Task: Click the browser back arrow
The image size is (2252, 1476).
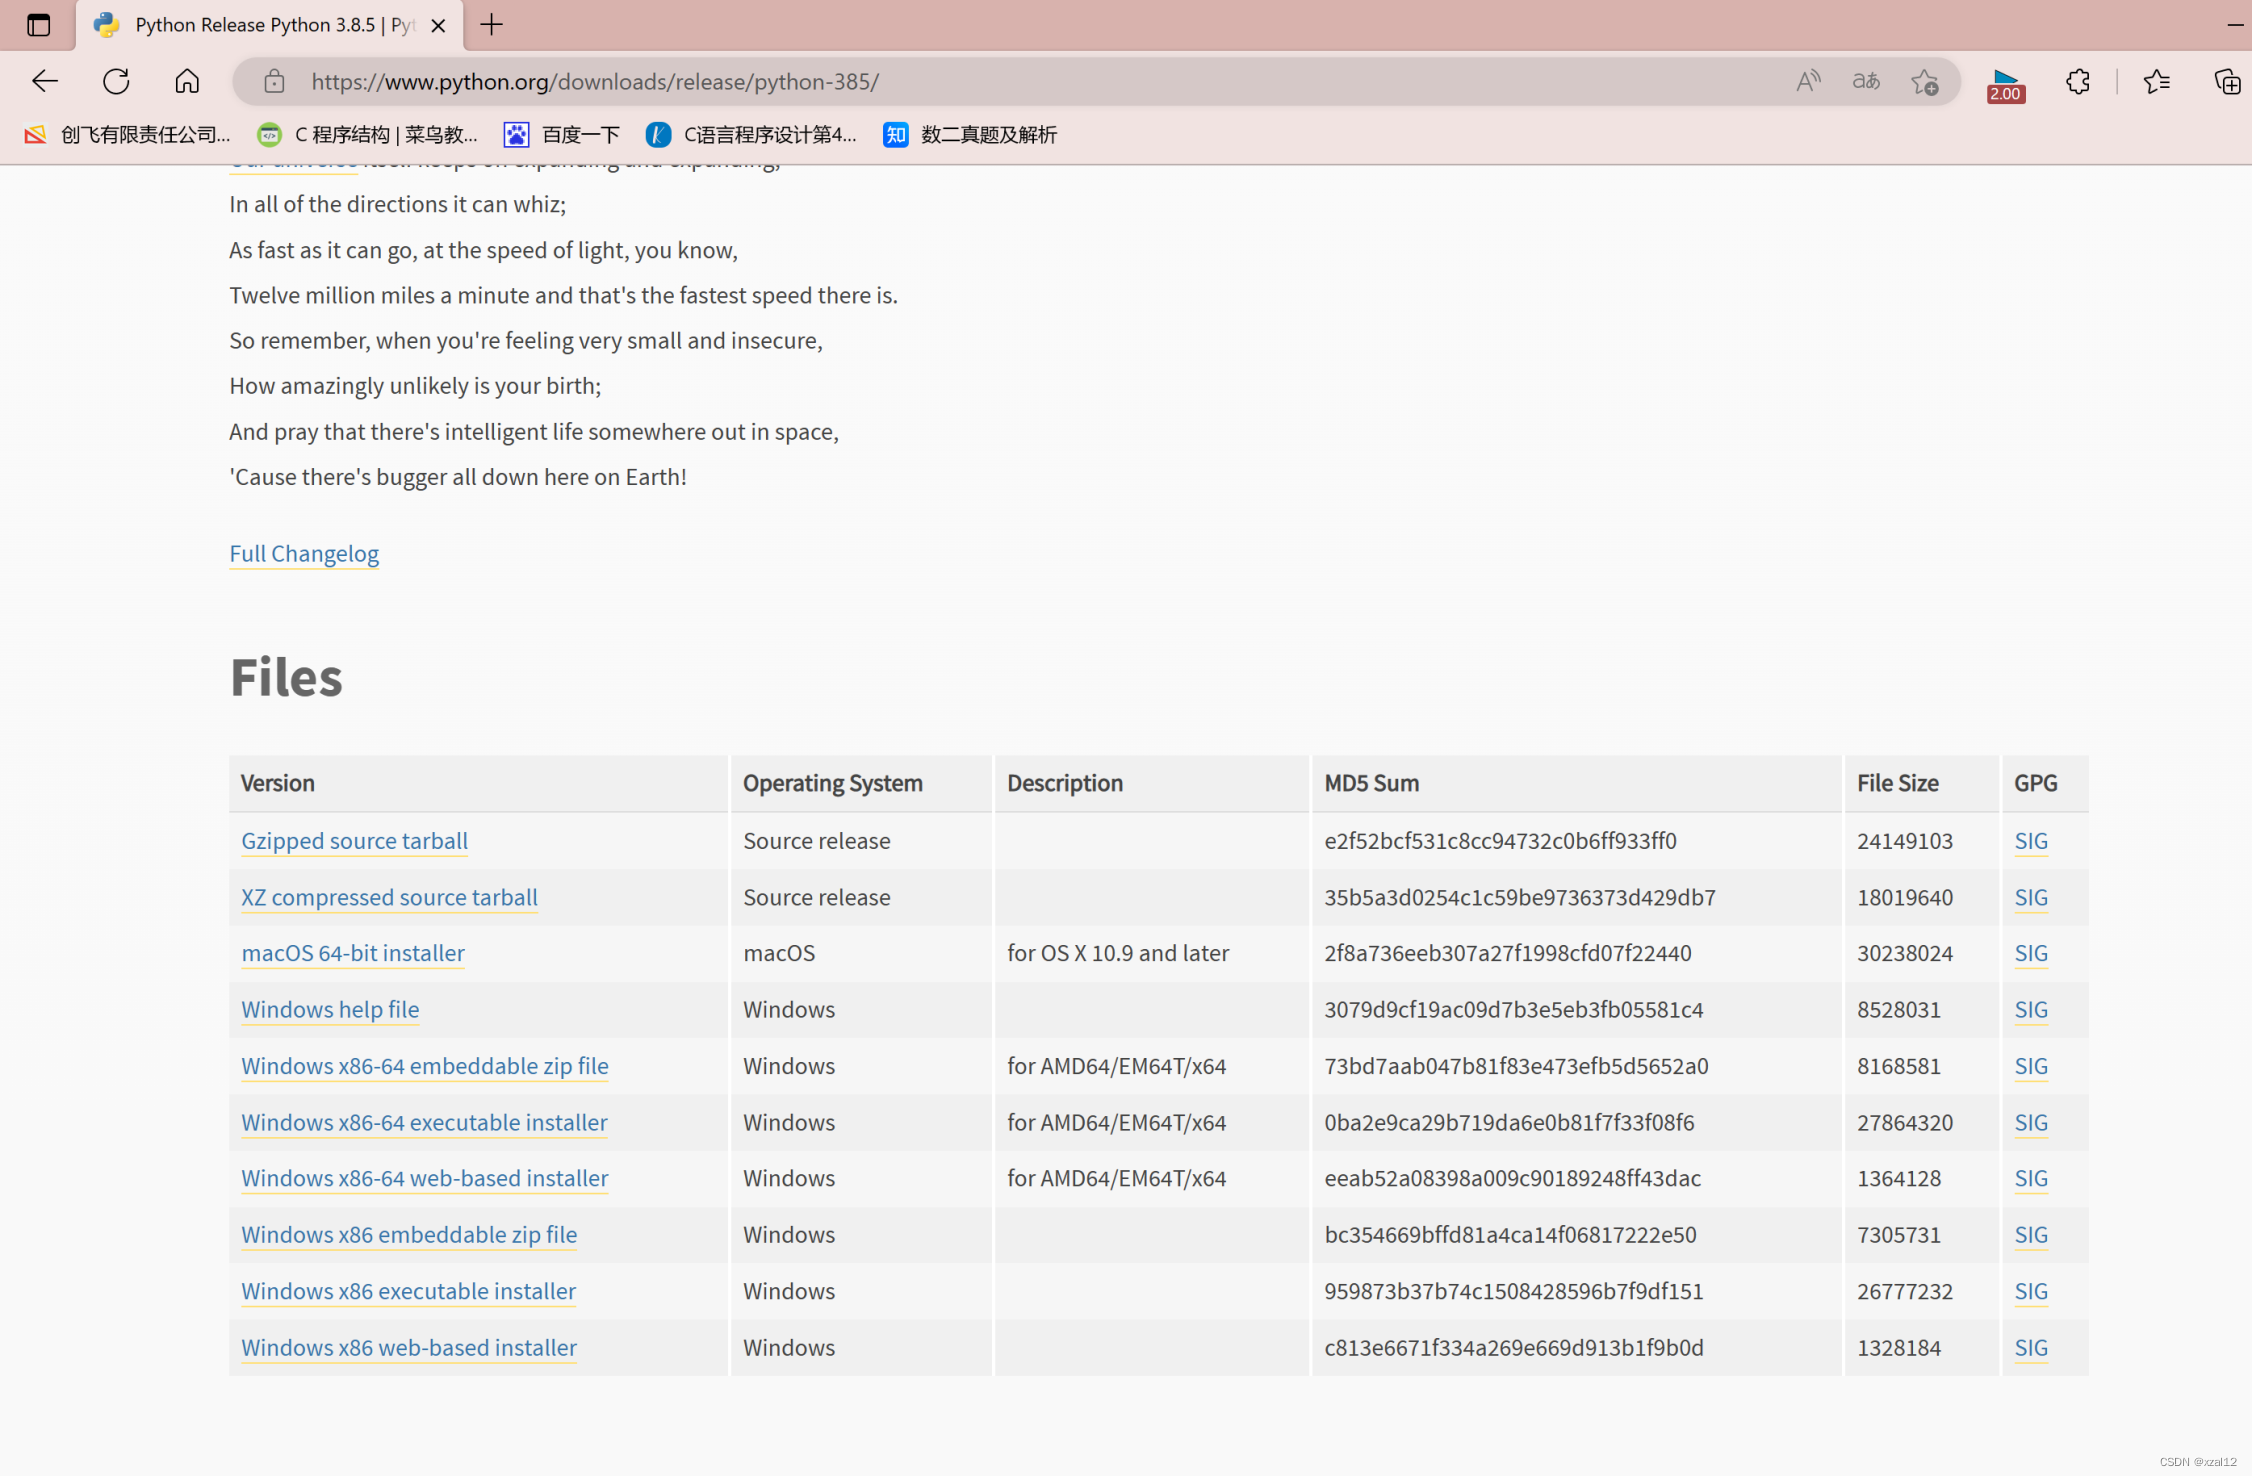Action: click(45, 81)
